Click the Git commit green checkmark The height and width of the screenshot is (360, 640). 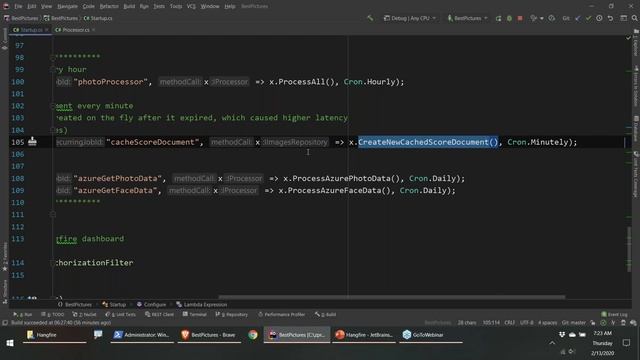point(588,18)
